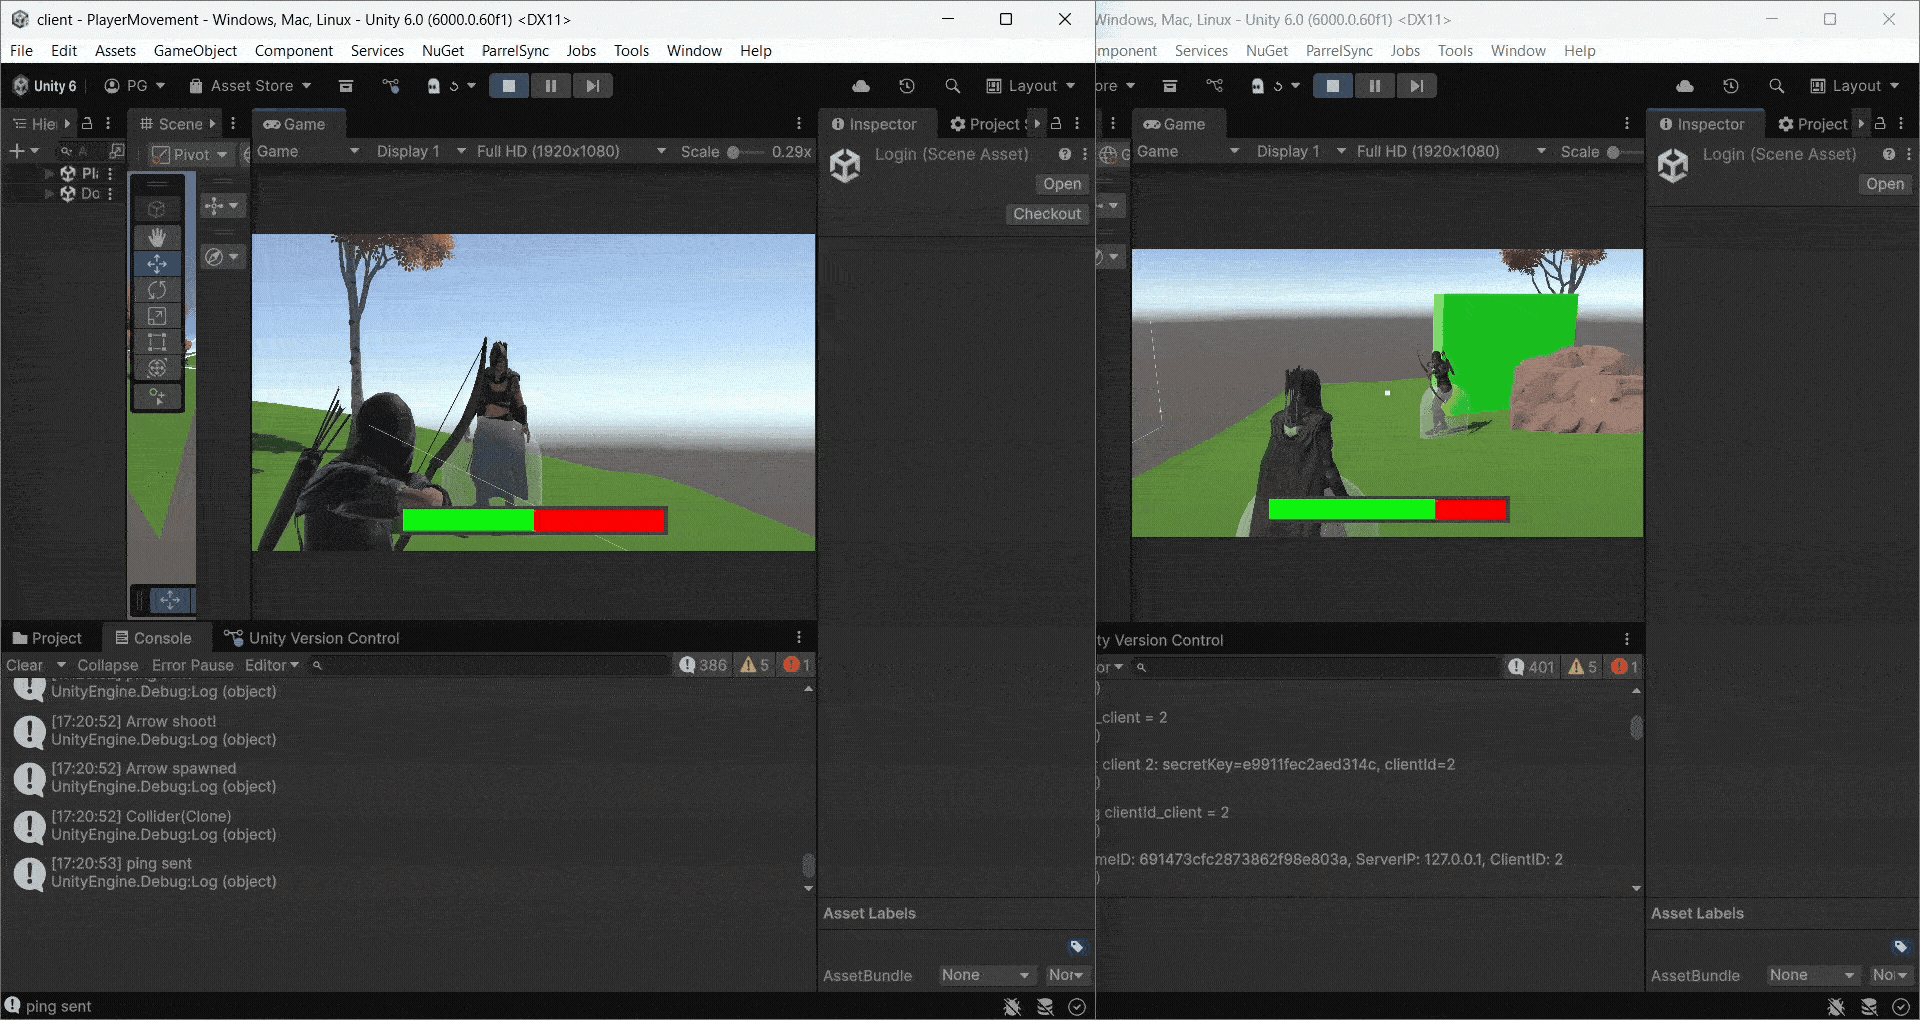This screenshot has height=1020, width=1920.
Task: Open the Full HD resolution dropdown in left Game view
Action: pos(570,151)
